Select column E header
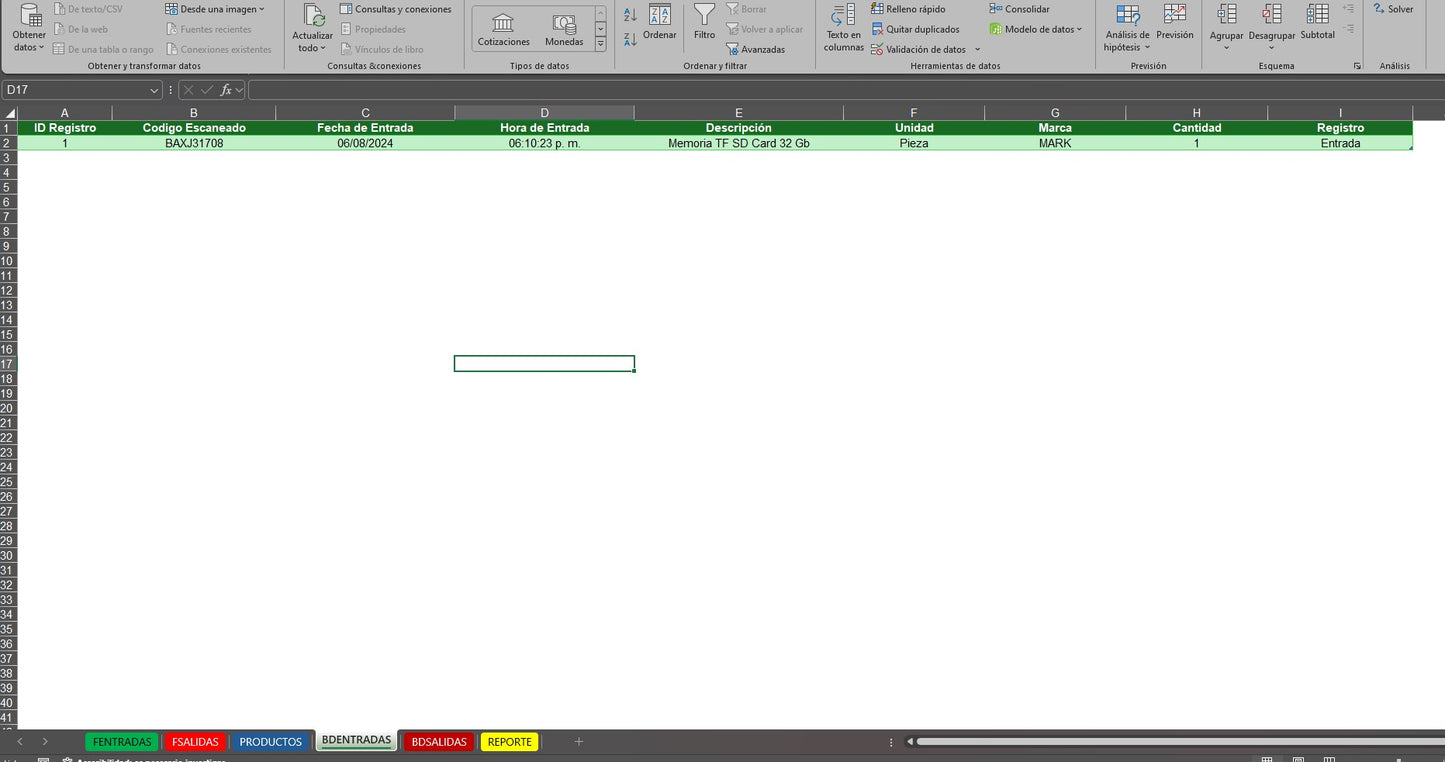This screenshot has height=762, width=1445. pyautogui.click(x=738, y=113)
